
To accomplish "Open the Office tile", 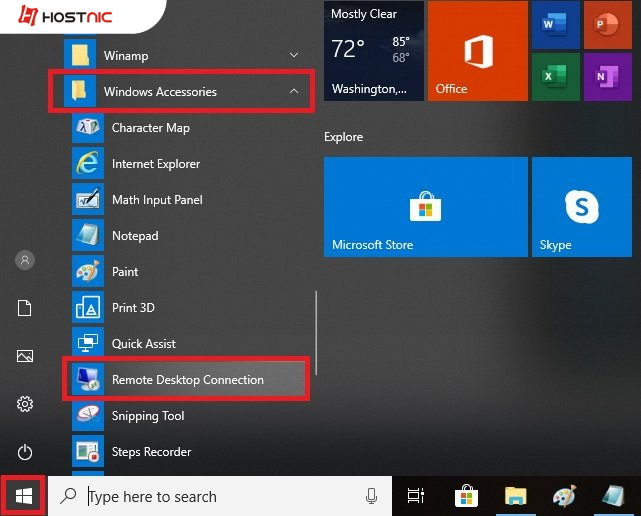I will 478,51.
